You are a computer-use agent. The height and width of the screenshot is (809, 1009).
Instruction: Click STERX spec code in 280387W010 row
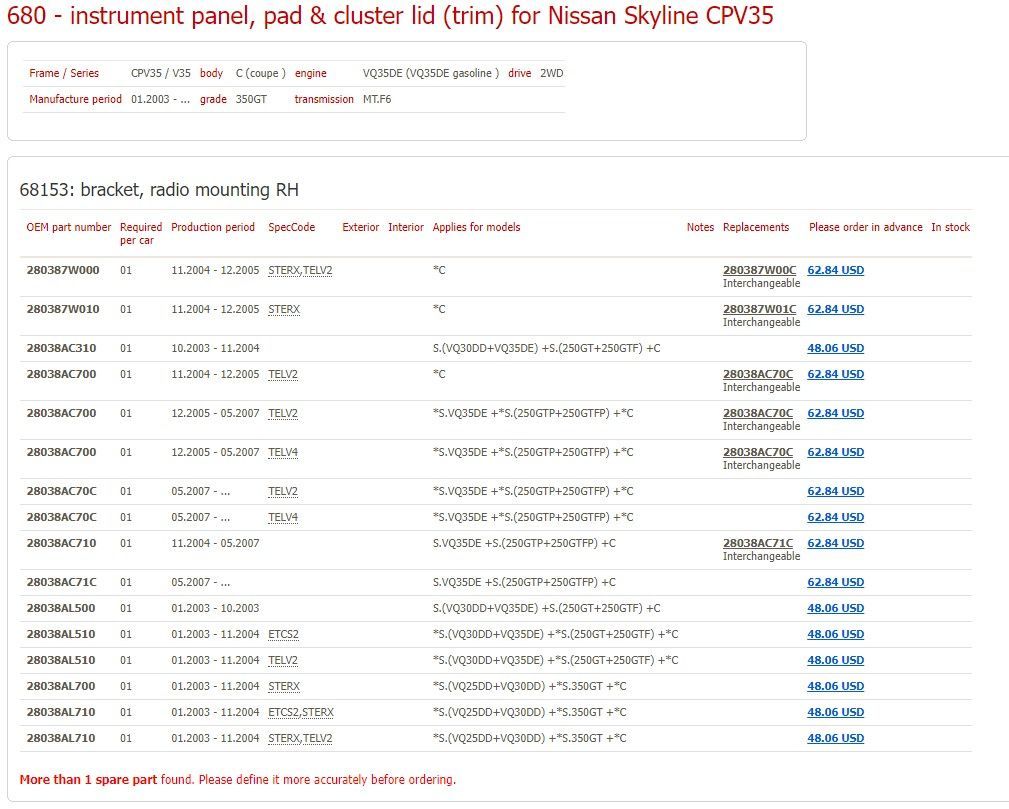[284, 309]
